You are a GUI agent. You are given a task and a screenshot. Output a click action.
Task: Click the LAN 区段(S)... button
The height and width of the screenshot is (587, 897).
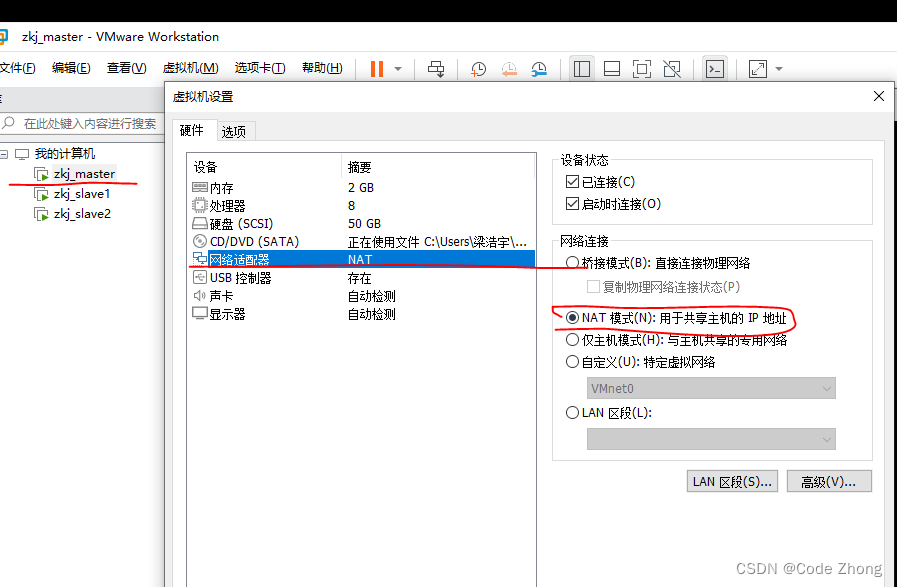pyautogui.click(x=732, y=481)
